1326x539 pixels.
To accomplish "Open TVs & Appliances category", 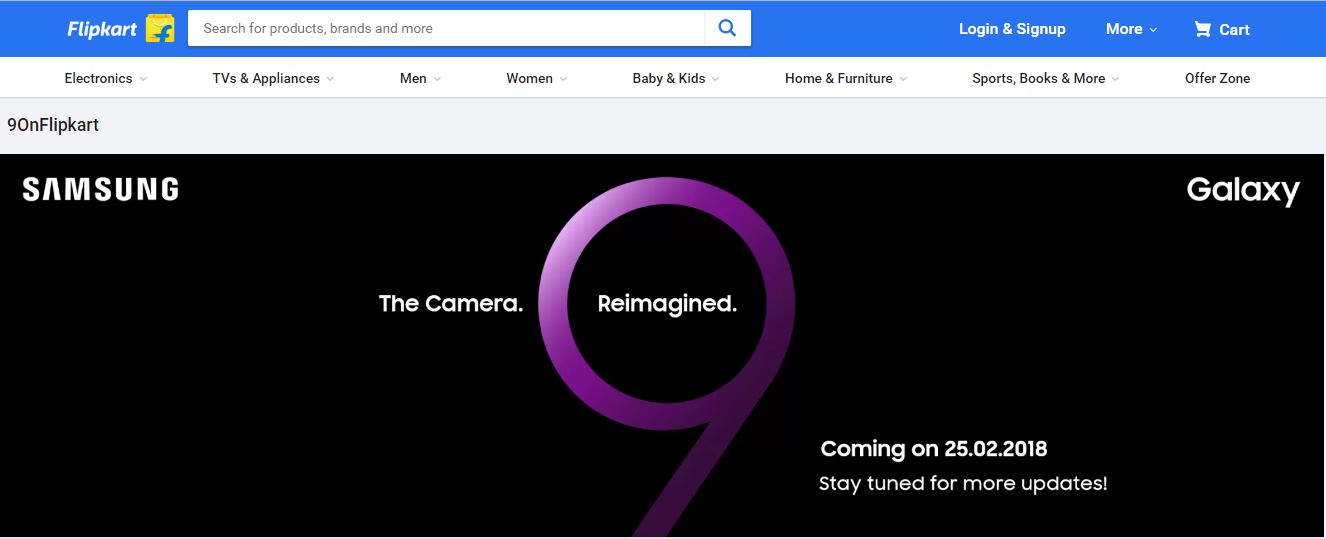I will pyautogui.click(x=266, y=78).
